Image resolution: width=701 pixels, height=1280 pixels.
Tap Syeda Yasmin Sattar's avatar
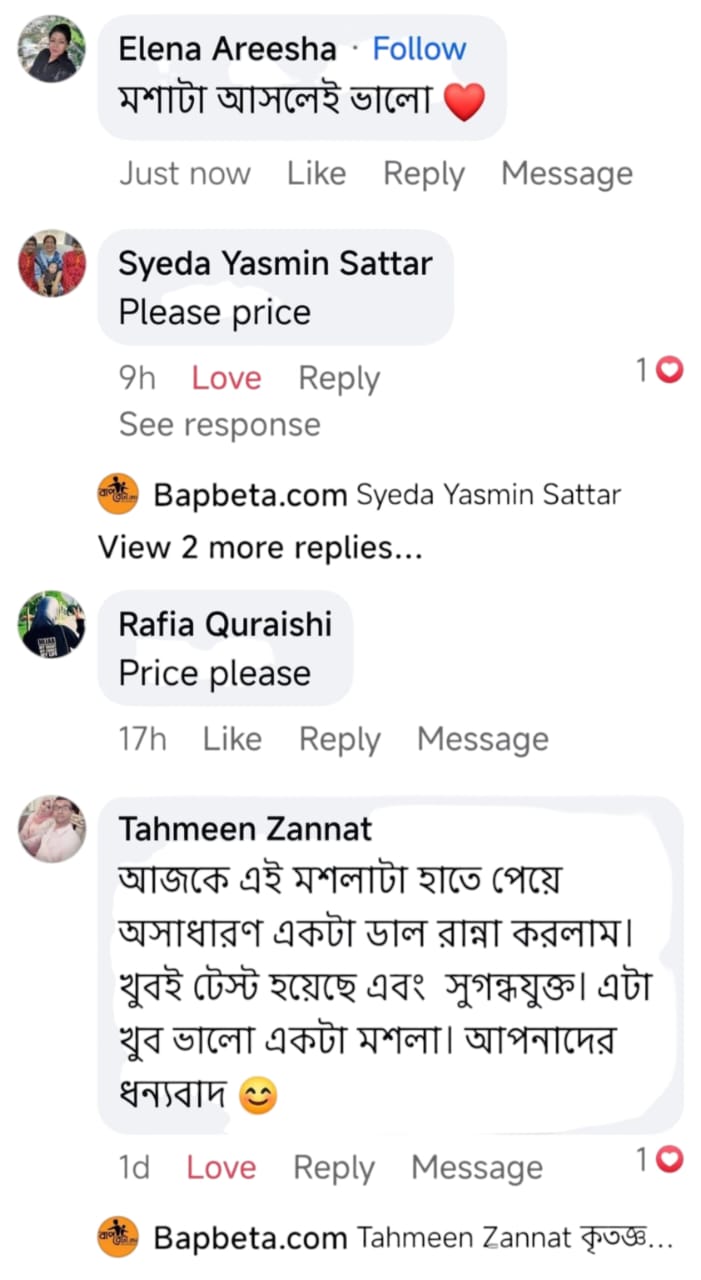point(51,264)
